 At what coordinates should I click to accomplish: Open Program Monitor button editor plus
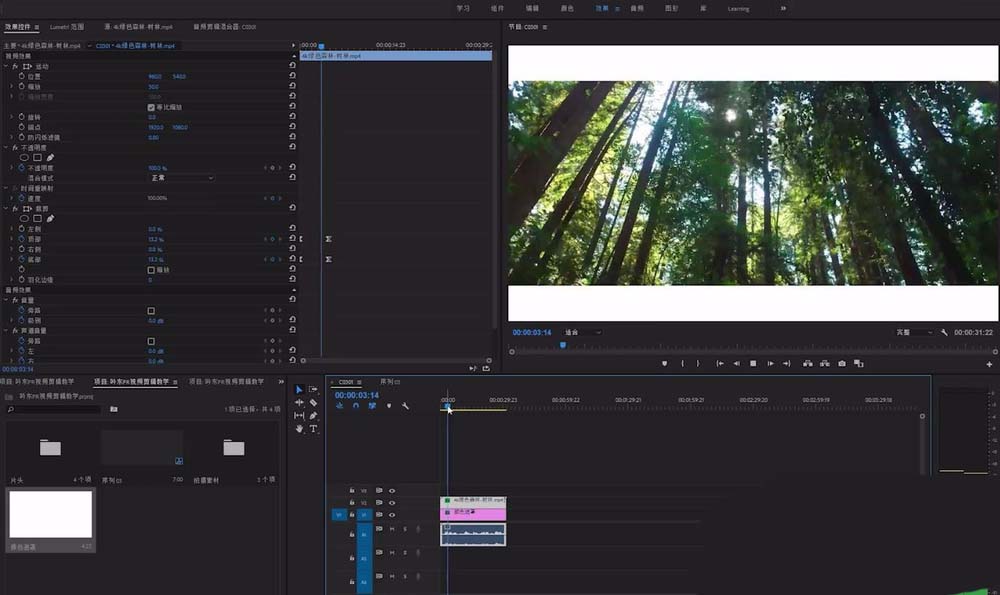coord(989,364)
